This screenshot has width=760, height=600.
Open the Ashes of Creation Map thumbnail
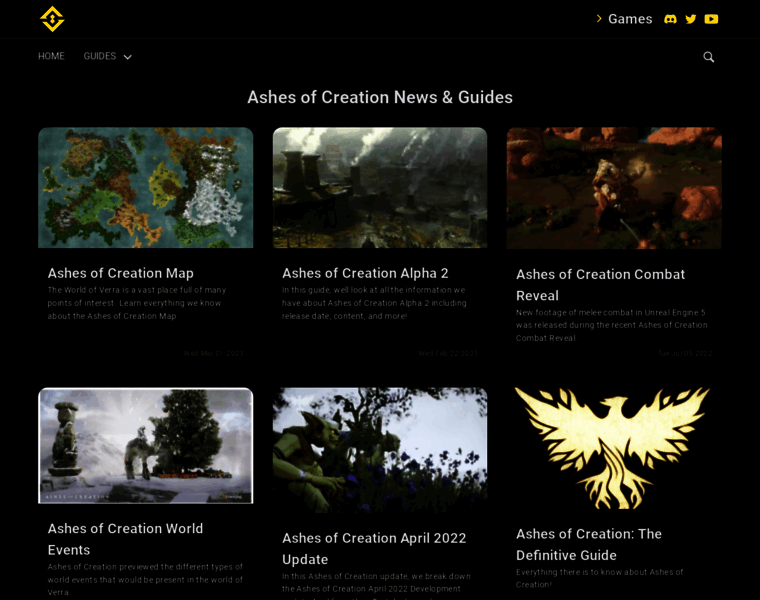(x=145, y=188)
